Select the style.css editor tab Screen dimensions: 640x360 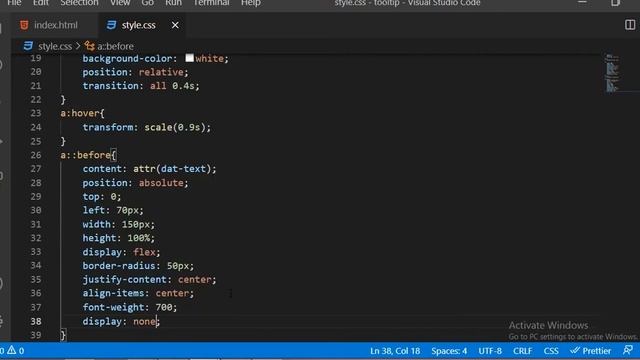coord(138,25)
